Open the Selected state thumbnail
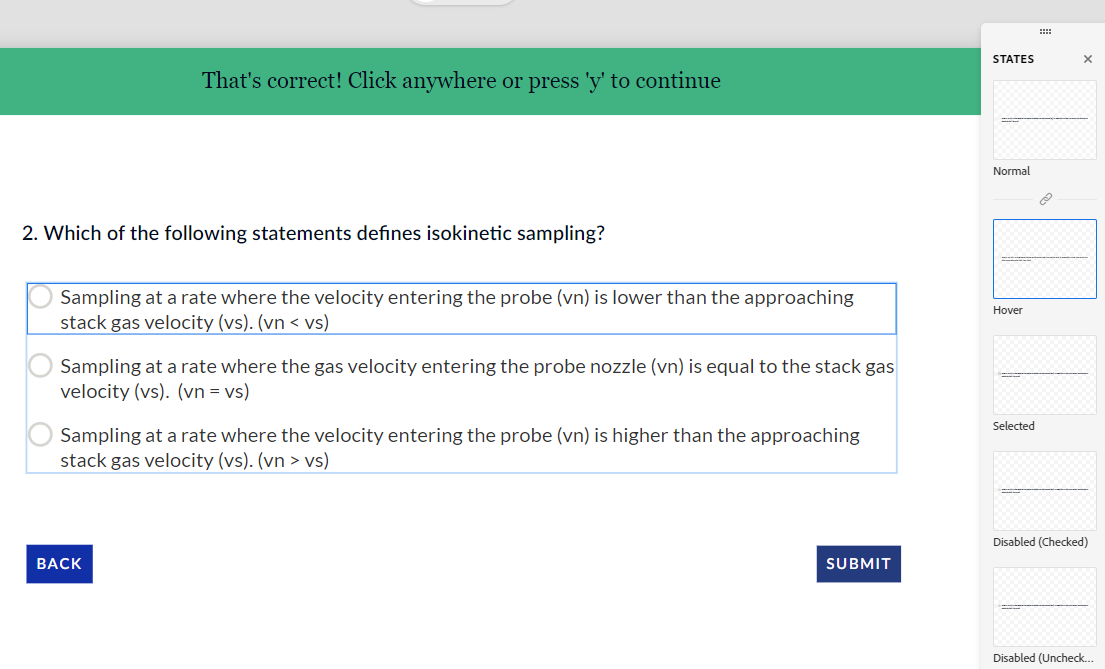 click(1044, 374)
